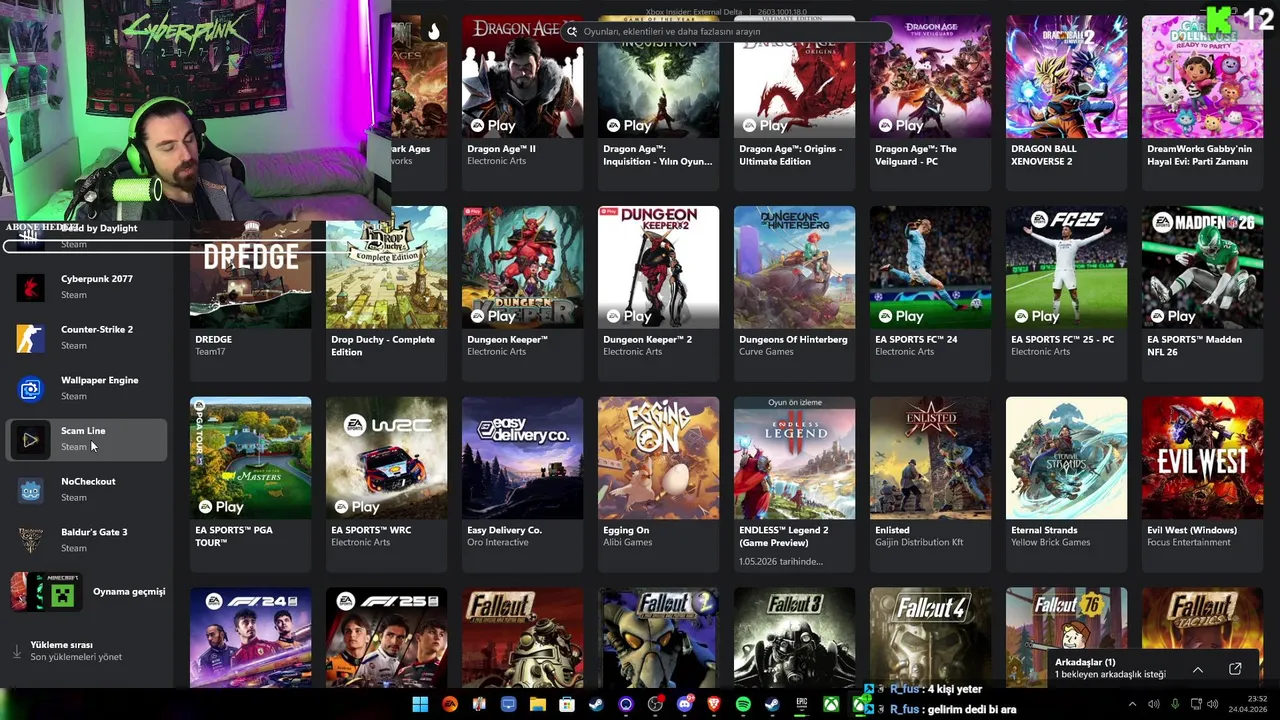Viewport: 1280px width, 720px height.
Task: Open Spotify from the taskbar
Action: [x=743, y=705]
